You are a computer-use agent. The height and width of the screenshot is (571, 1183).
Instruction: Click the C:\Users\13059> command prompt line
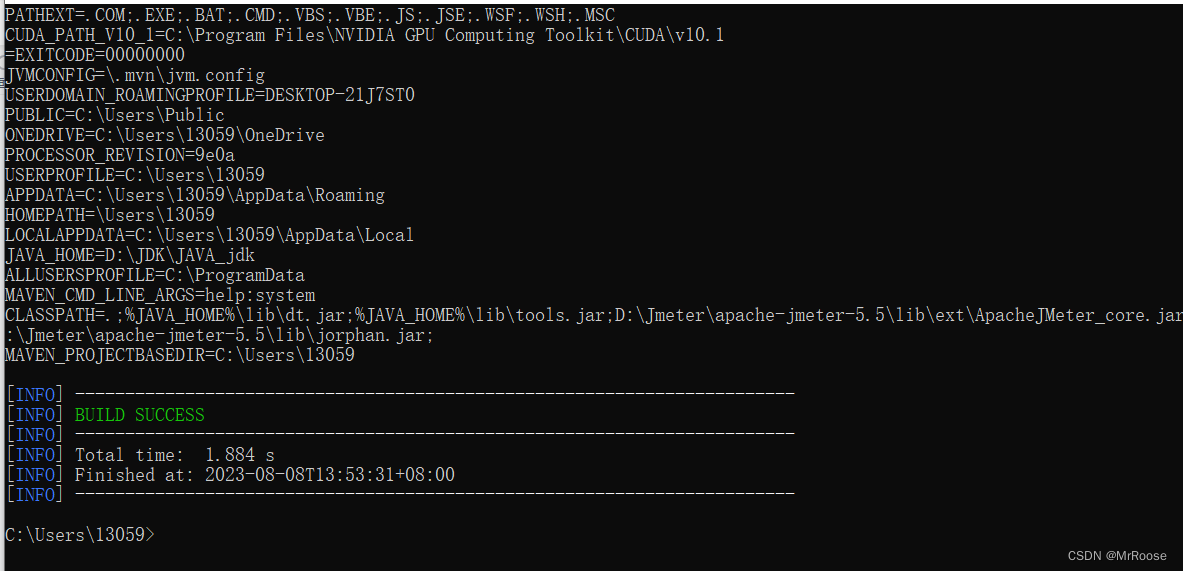[79, 536]
